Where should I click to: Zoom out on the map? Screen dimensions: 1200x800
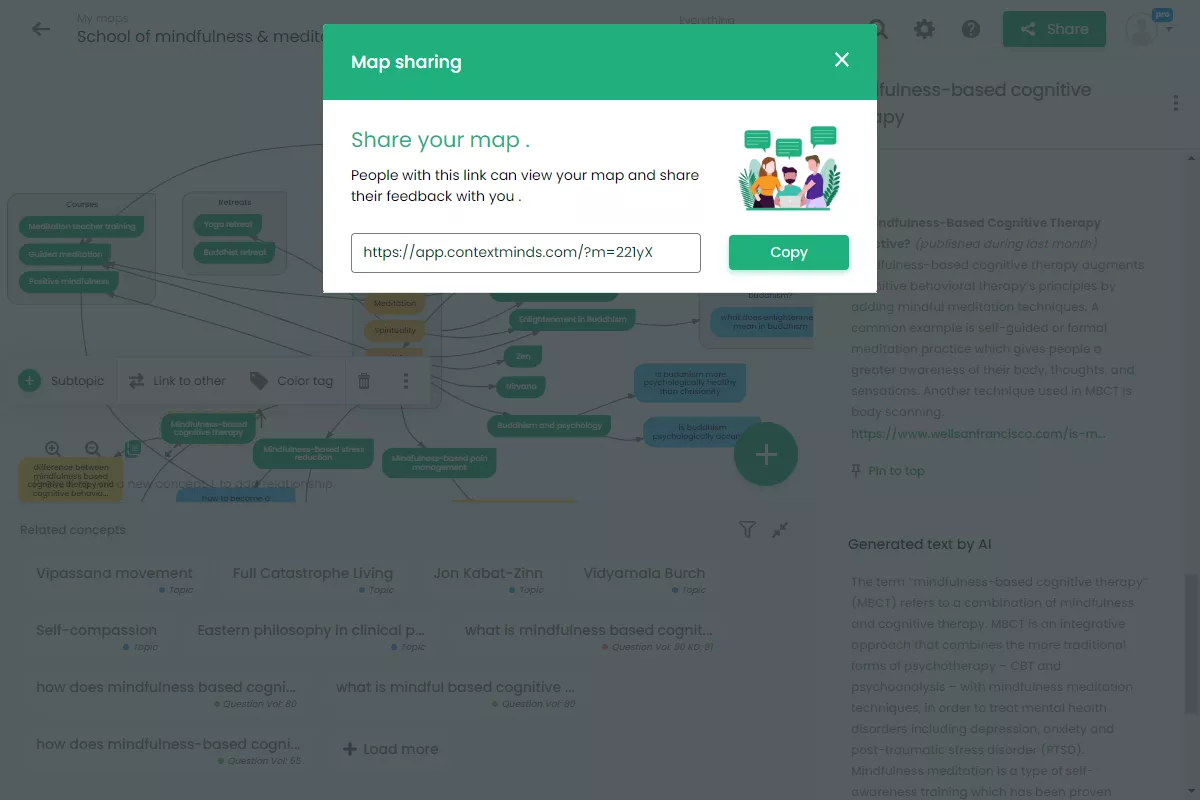(93, 450)
